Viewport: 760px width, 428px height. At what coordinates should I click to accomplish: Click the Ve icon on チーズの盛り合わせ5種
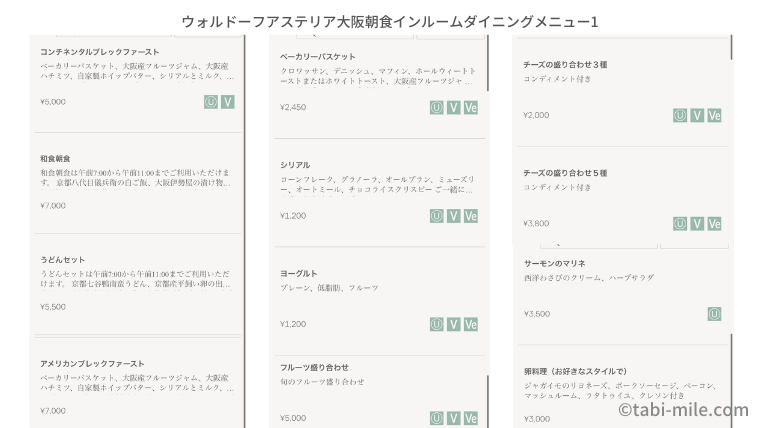(714, 224)
